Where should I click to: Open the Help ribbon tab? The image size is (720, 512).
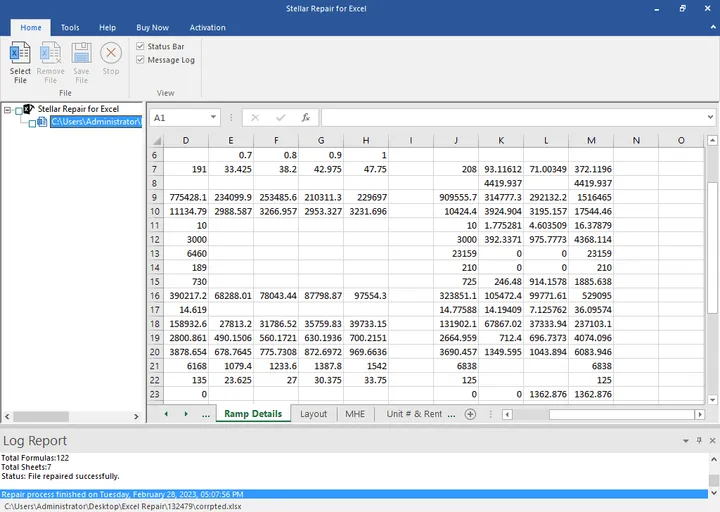tap(107, 28)
